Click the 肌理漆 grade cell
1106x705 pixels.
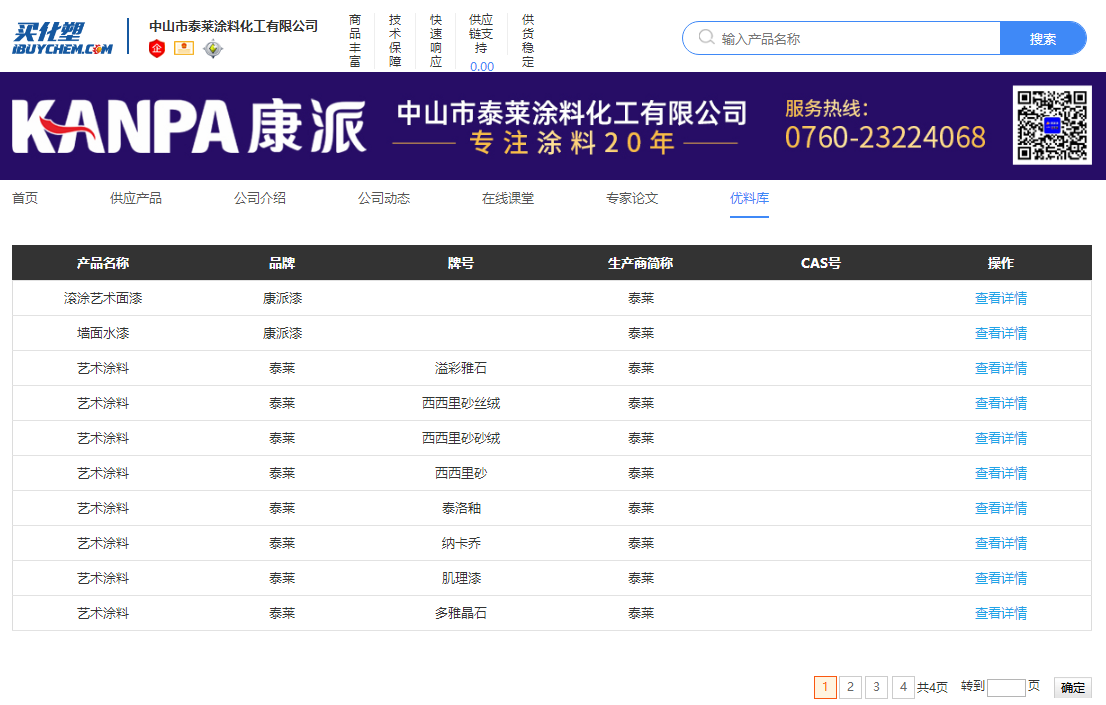click(x=461, y=578)
